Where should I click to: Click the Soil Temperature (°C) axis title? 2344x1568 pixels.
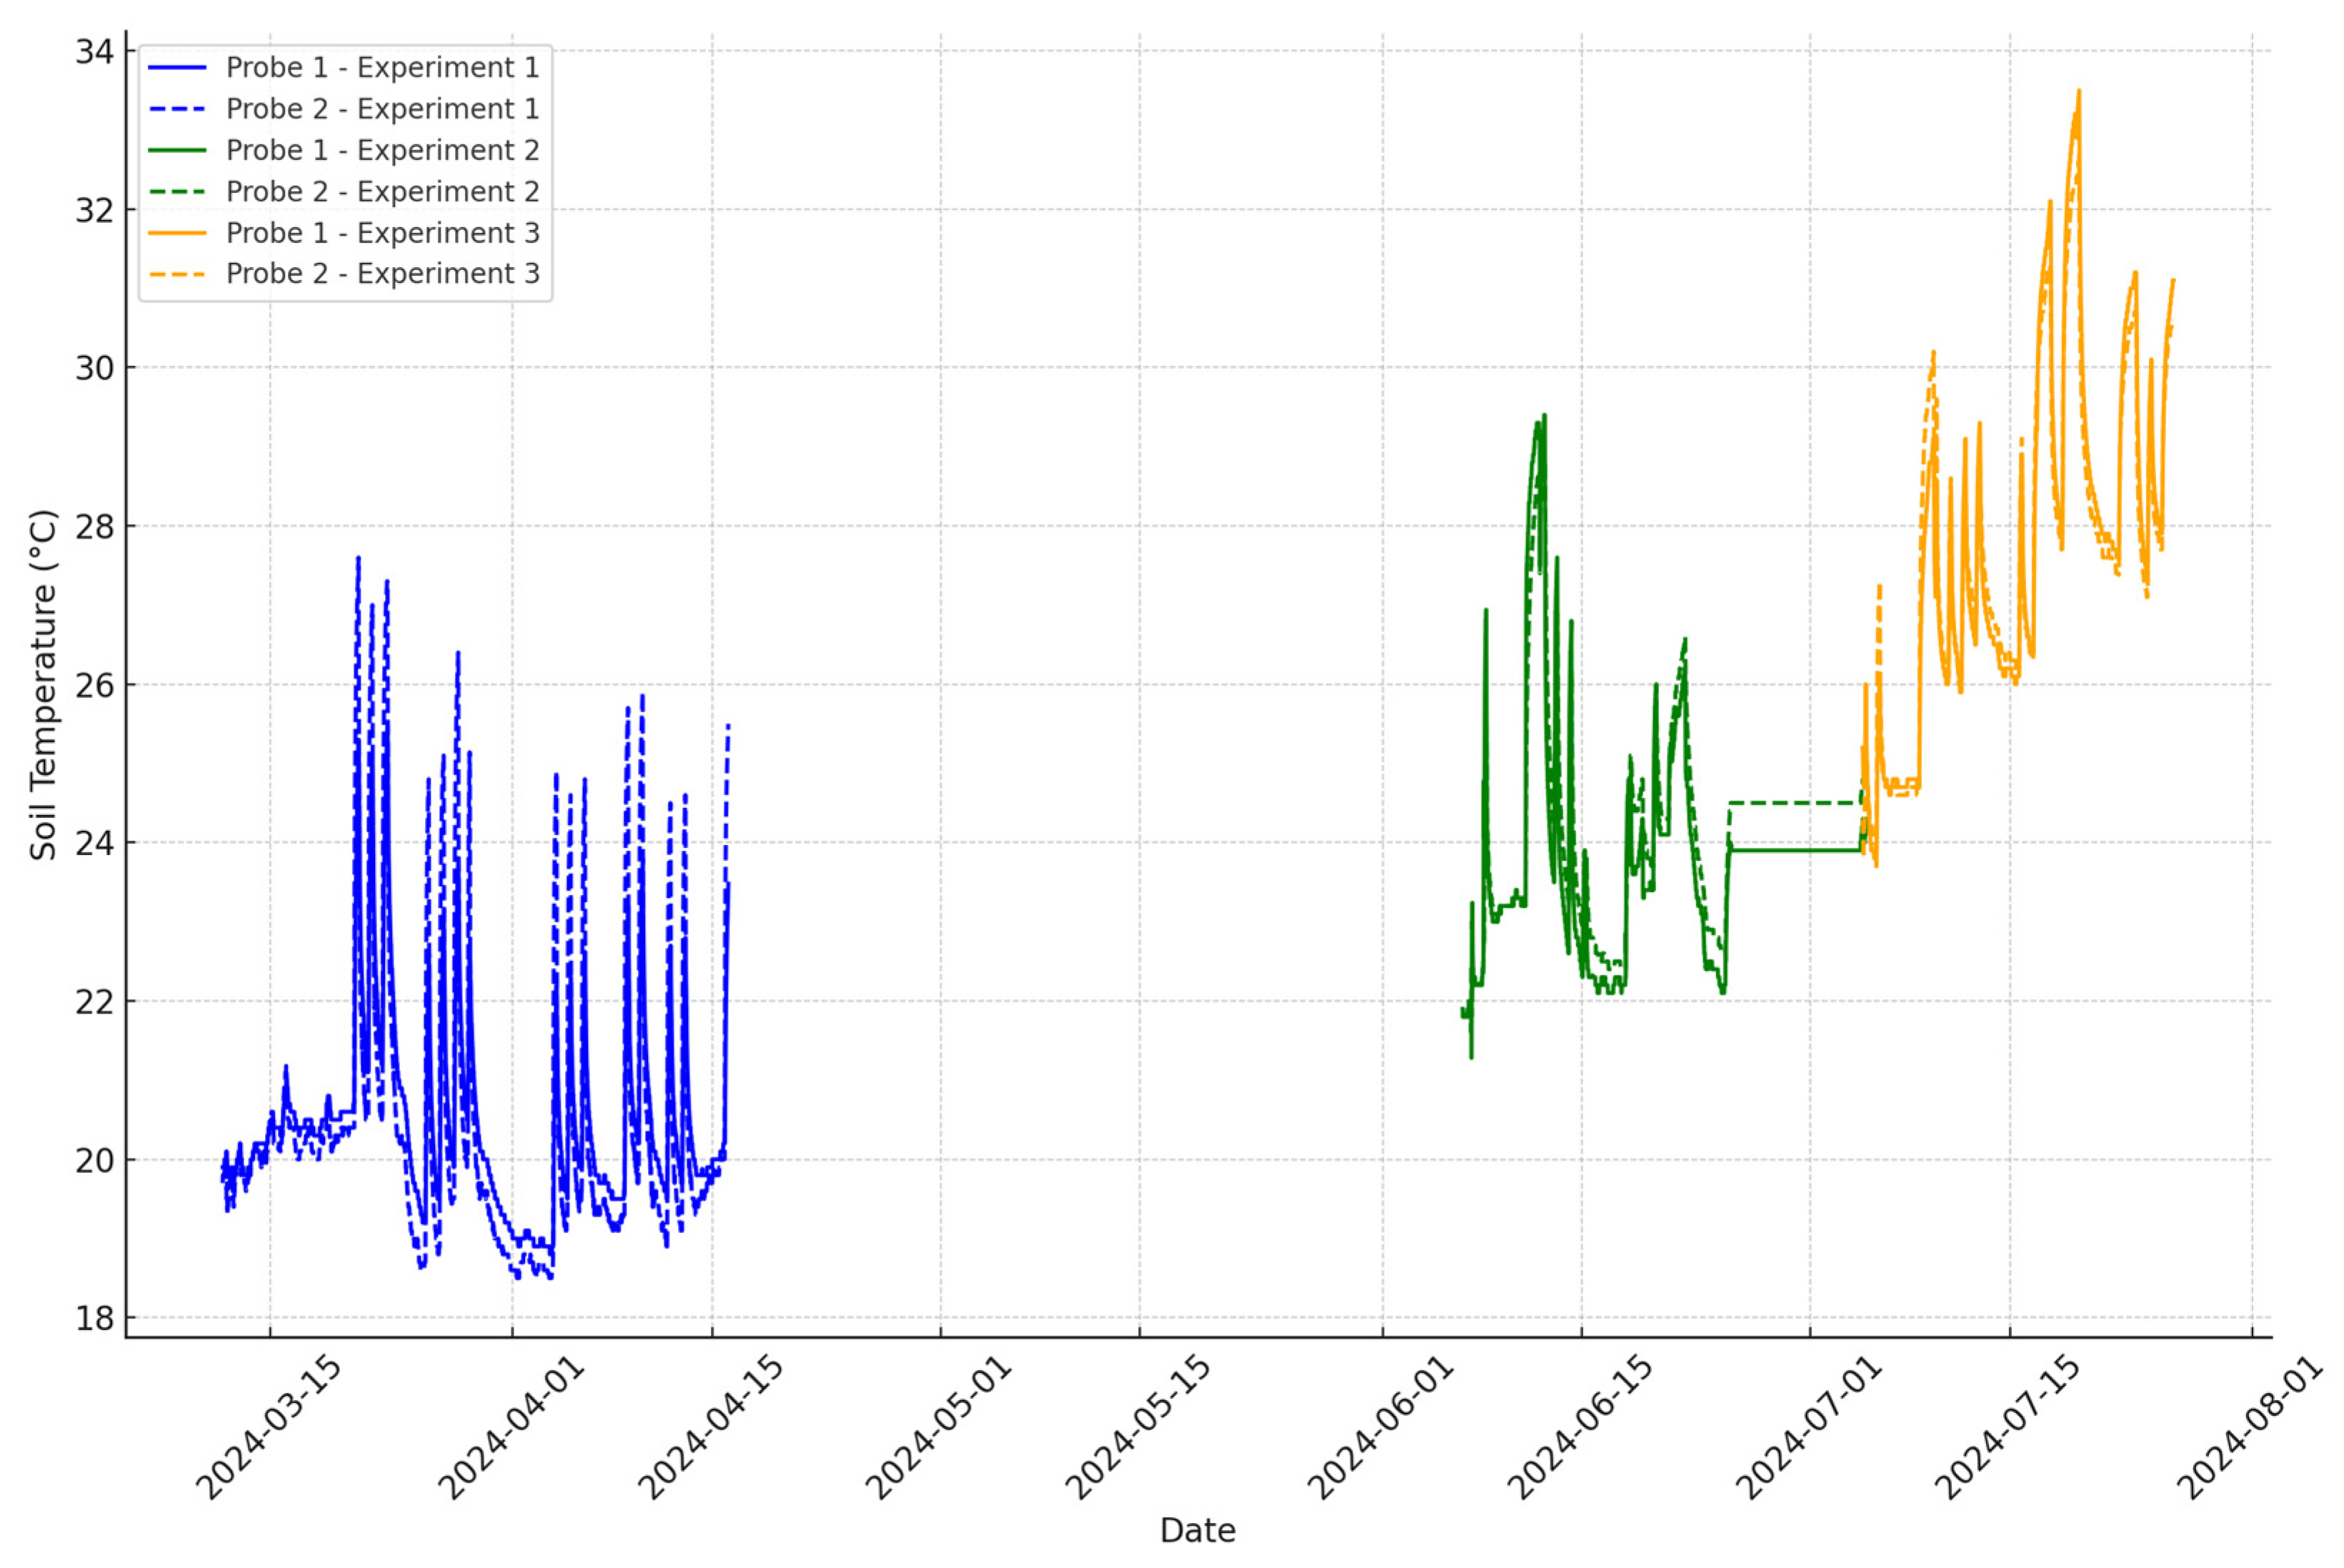43,685
